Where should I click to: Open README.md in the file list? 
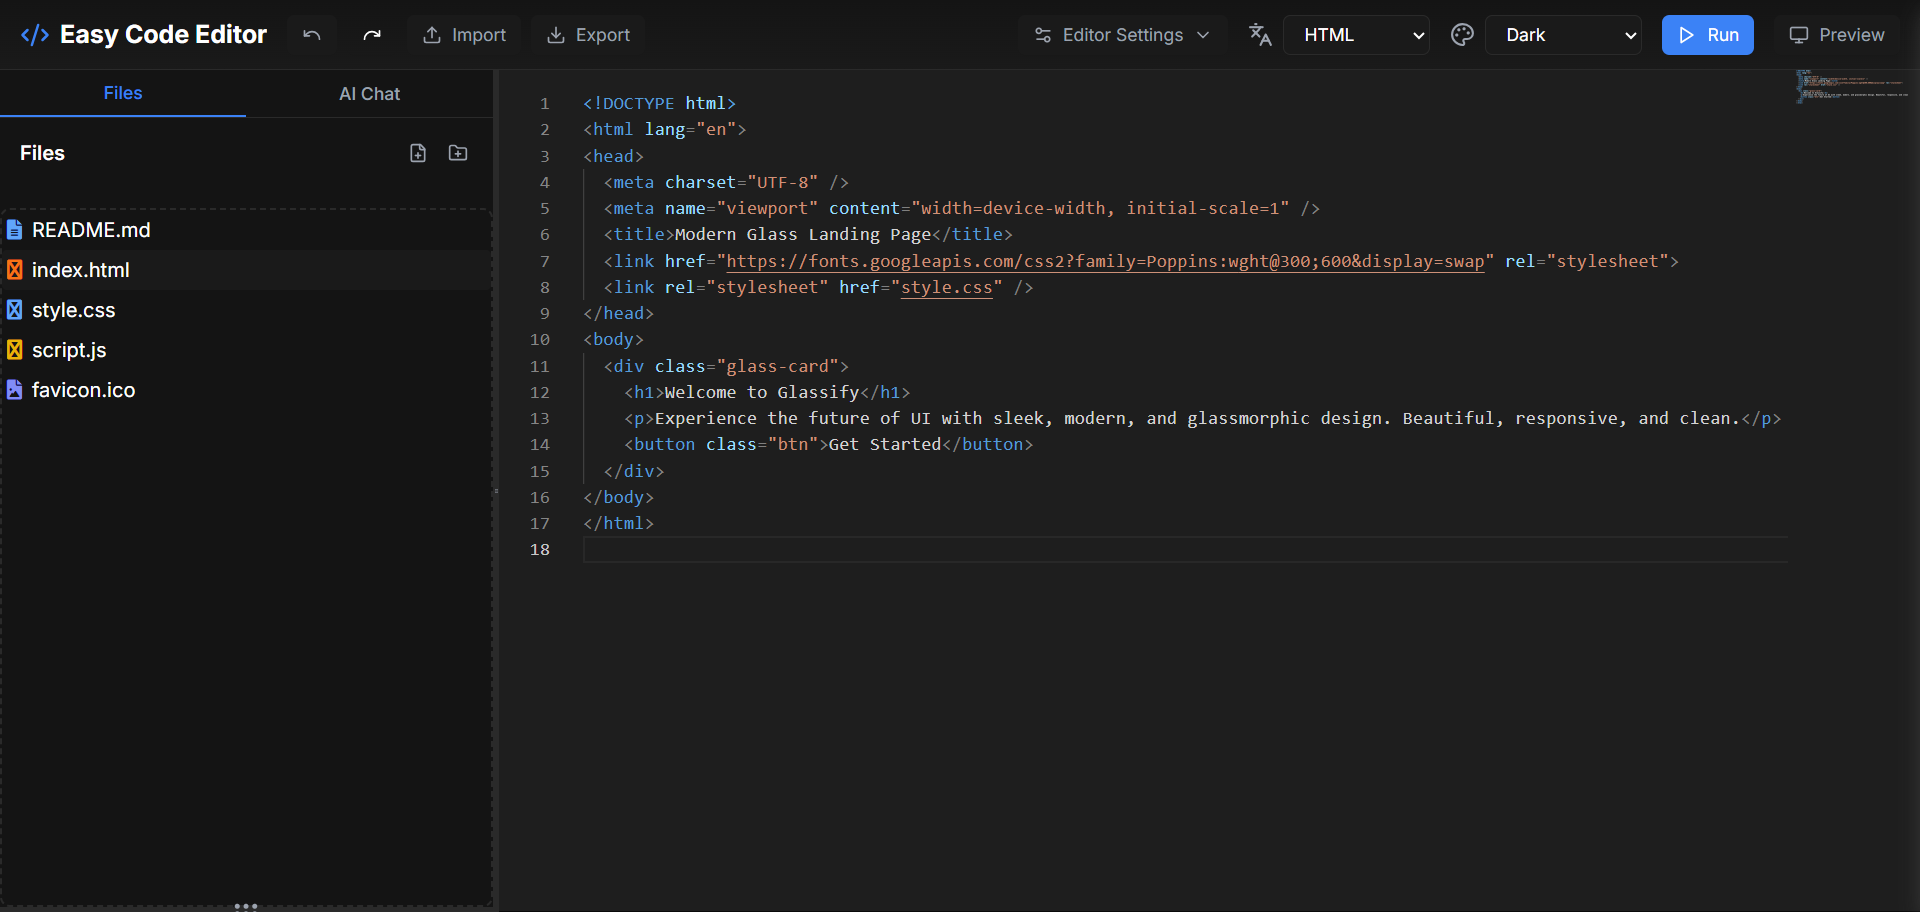[x=246, y=230]
